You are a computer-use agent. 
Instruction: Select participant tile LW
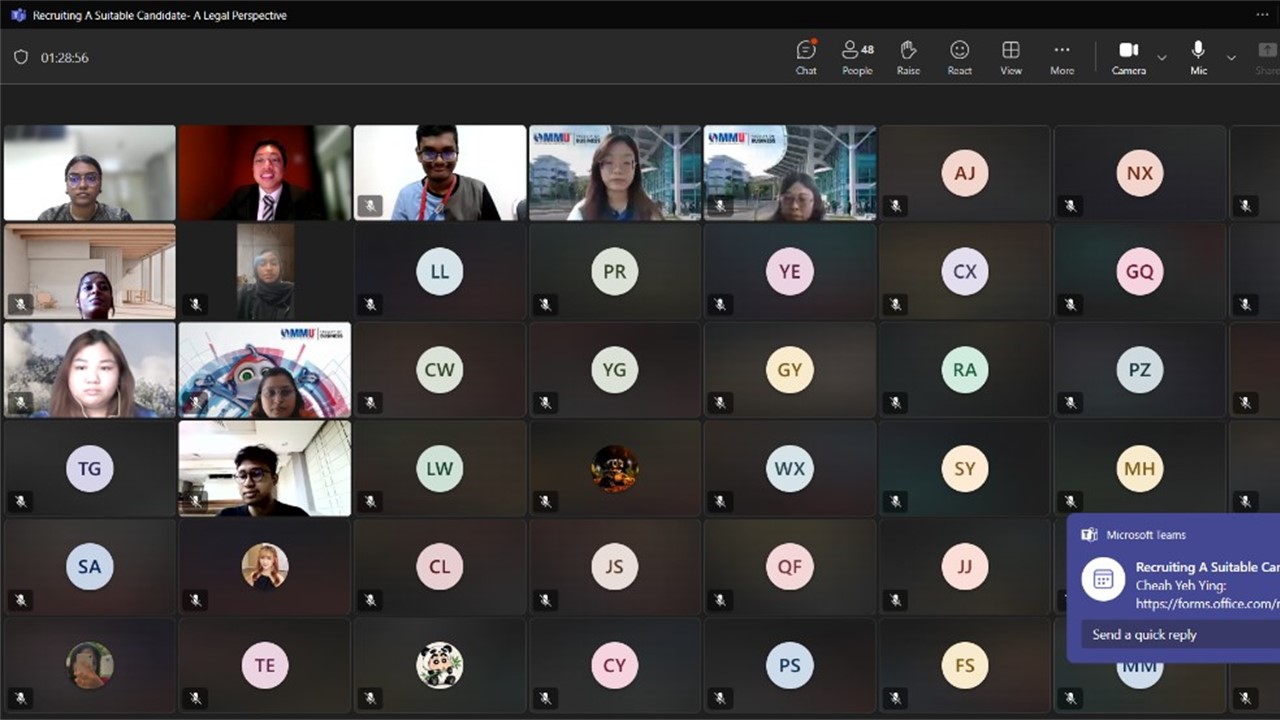[x=439, y=468]
